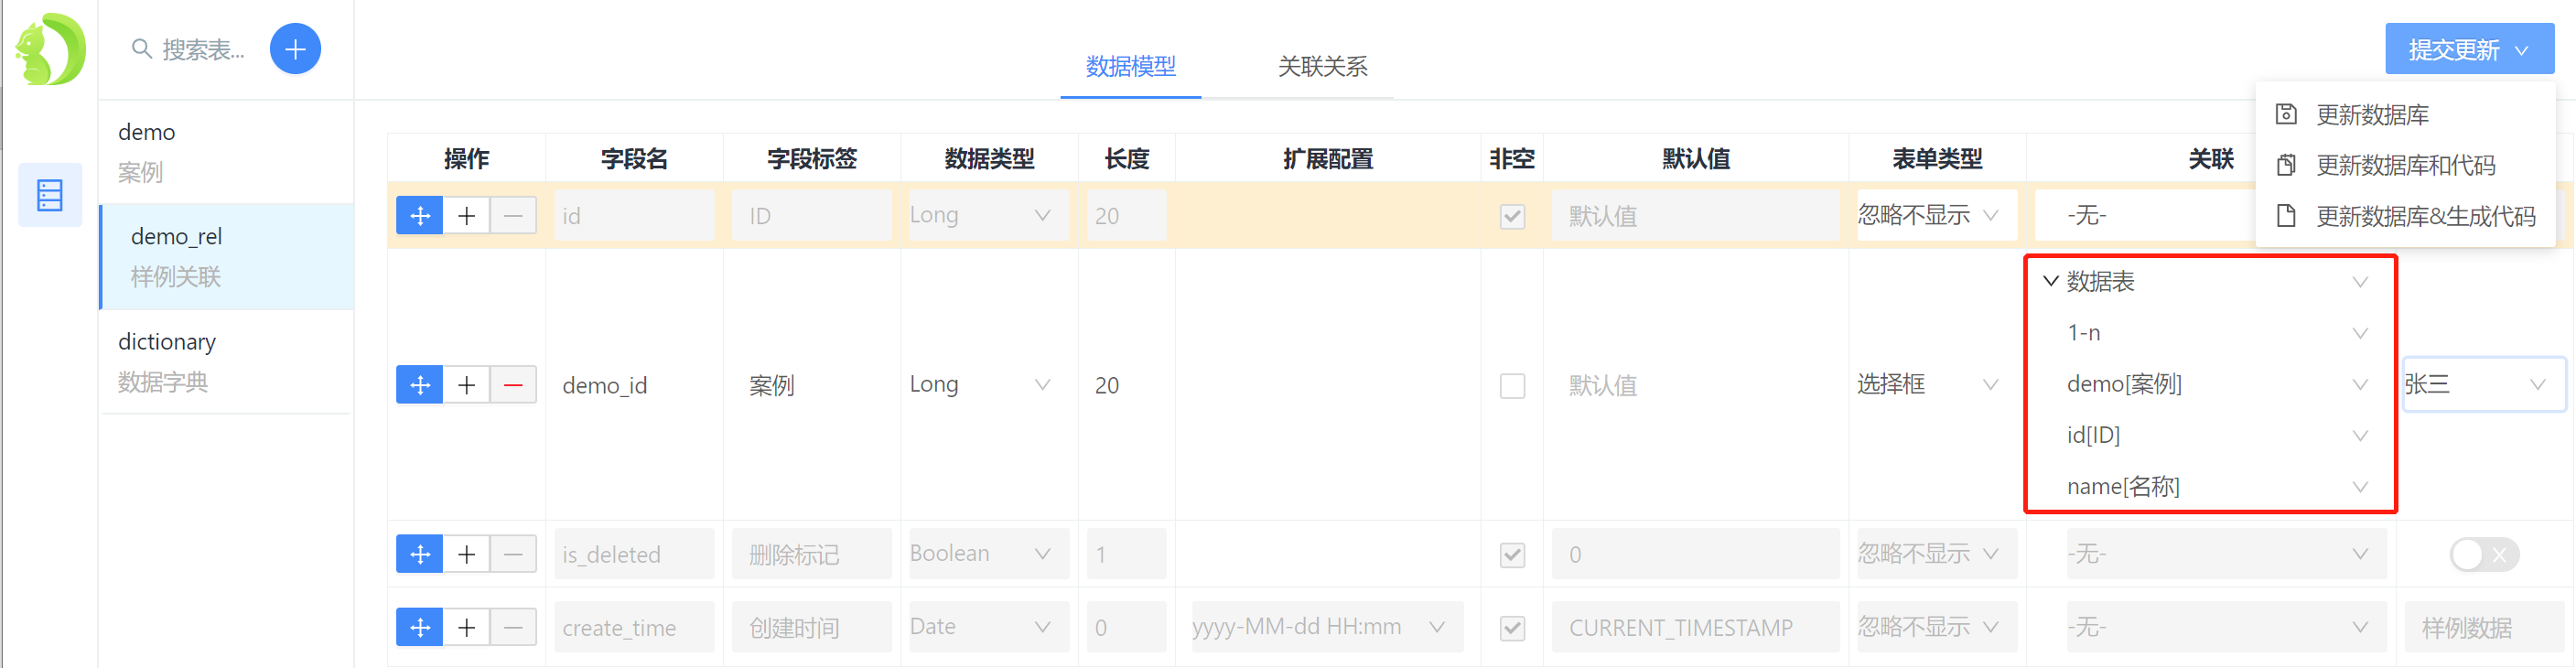Viewport: 2576px width, 668px height.
Task: Select 更新数据库&生成代码 menu item
Action: pos(2405,216)
